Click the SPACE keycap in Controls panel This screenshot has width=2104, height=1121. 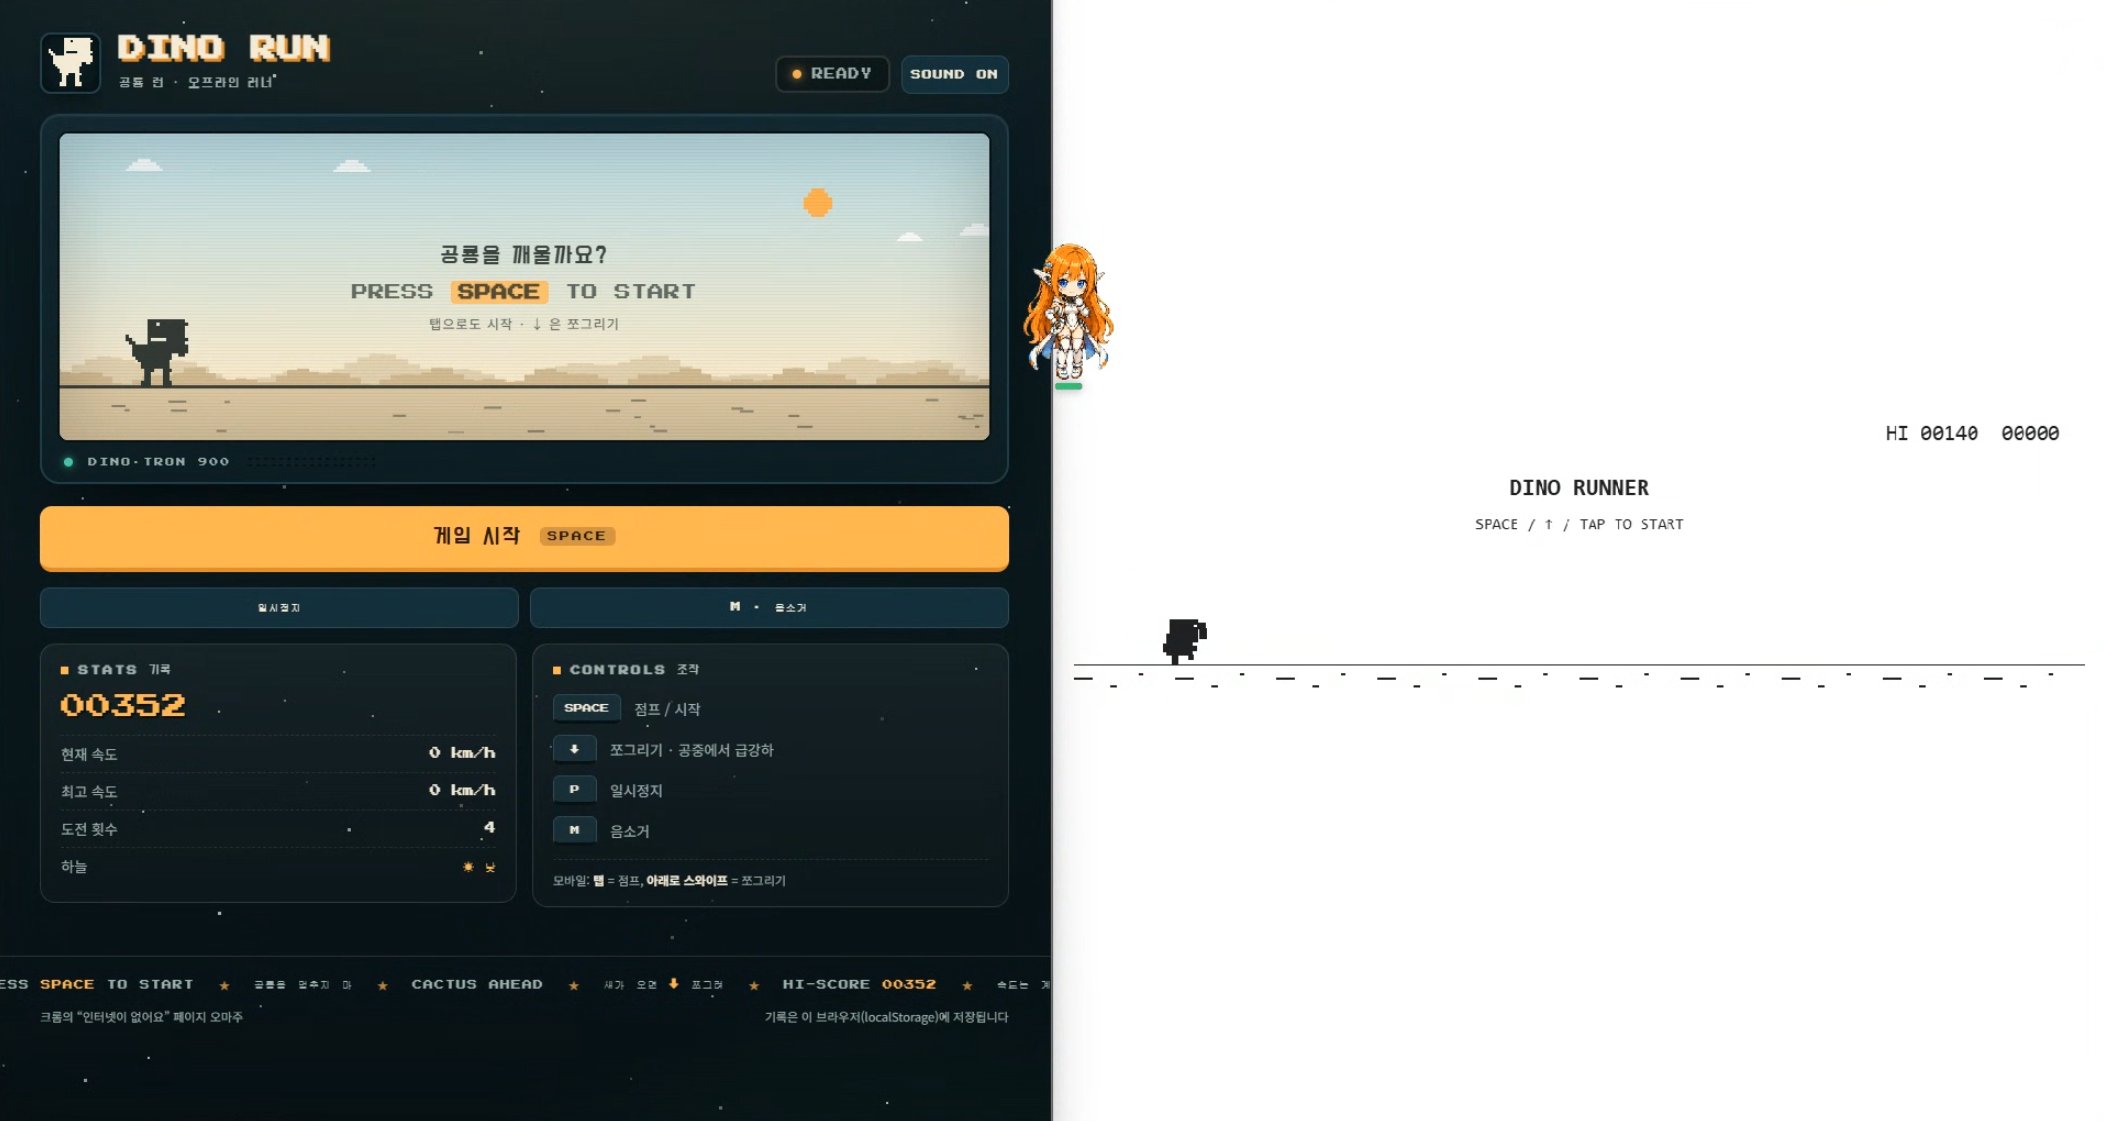(586, 708)
